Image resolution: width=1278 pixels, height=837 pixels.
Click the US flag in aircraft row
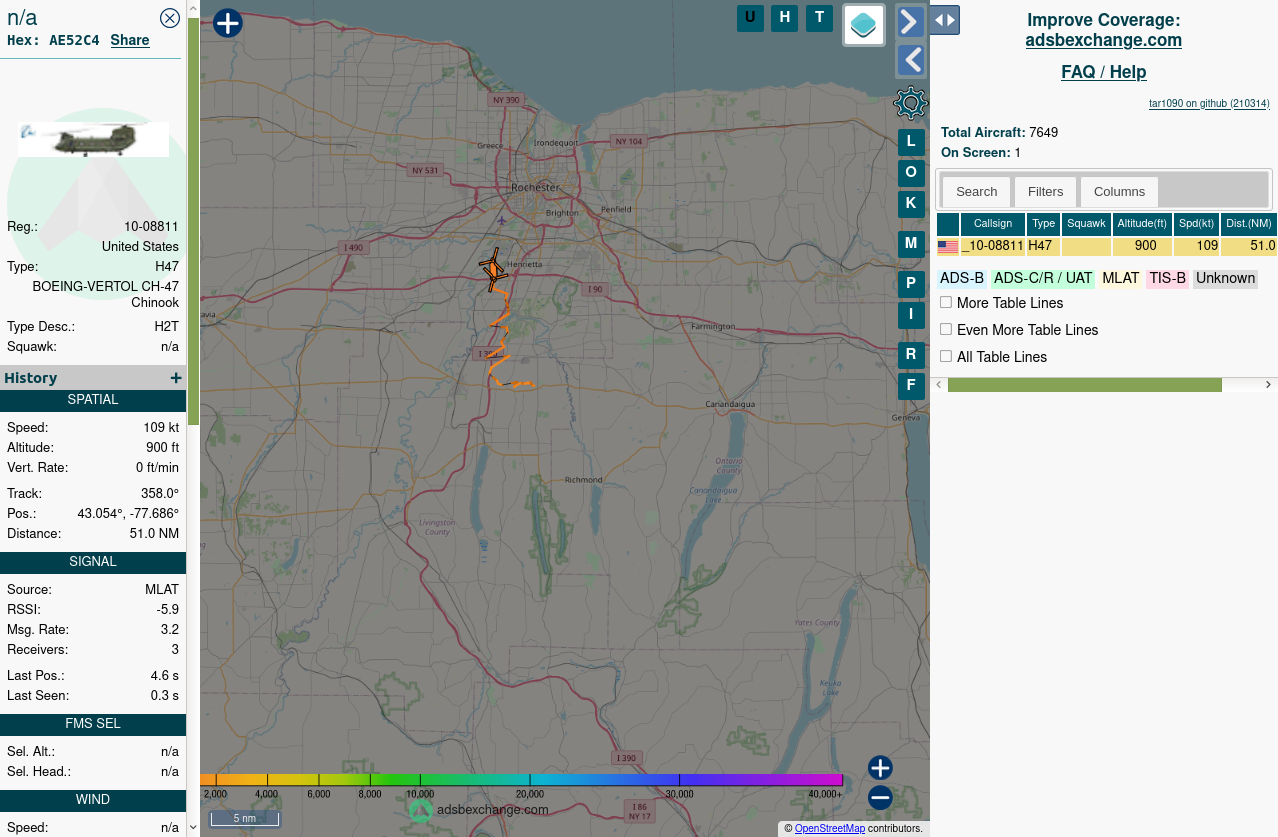[948, 246]
